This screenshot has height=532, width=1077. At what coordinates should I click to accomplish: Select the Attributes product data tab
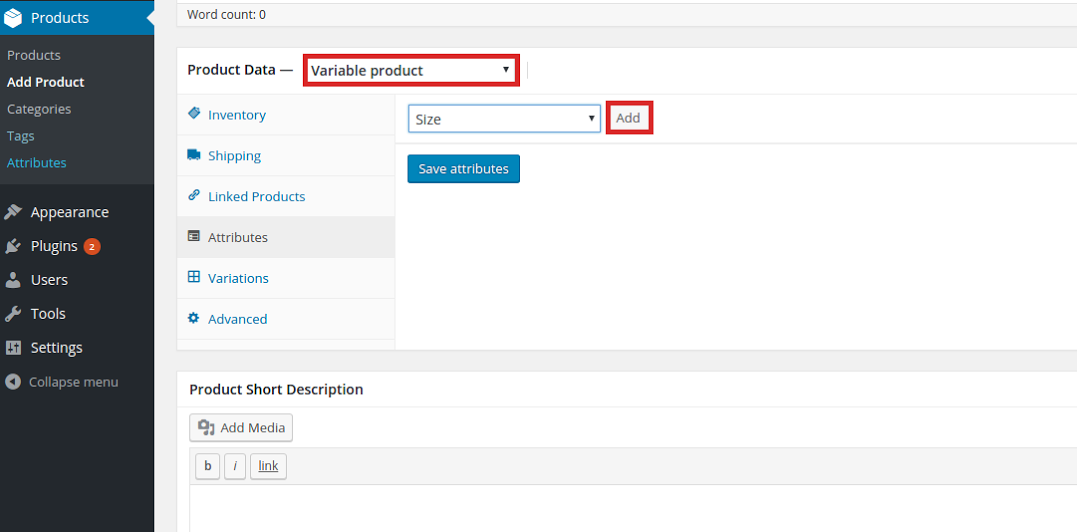coord(286,238)
